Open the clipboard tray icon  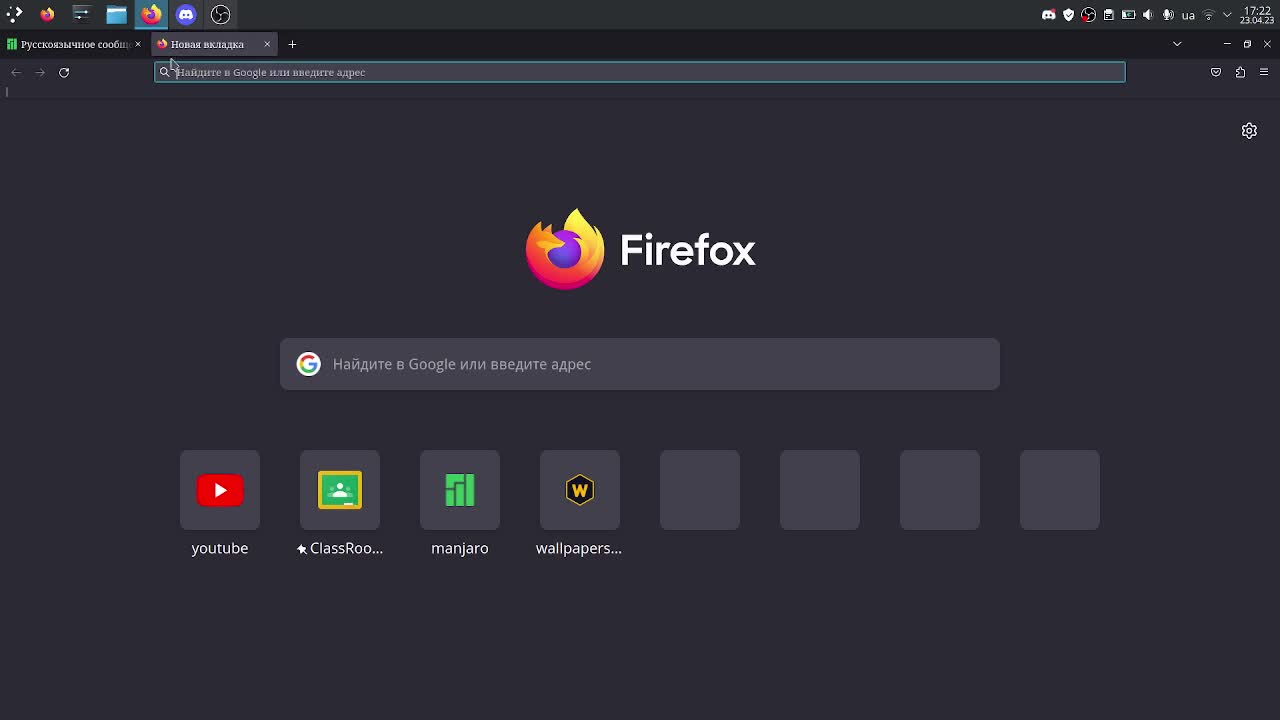(1108, 15)
